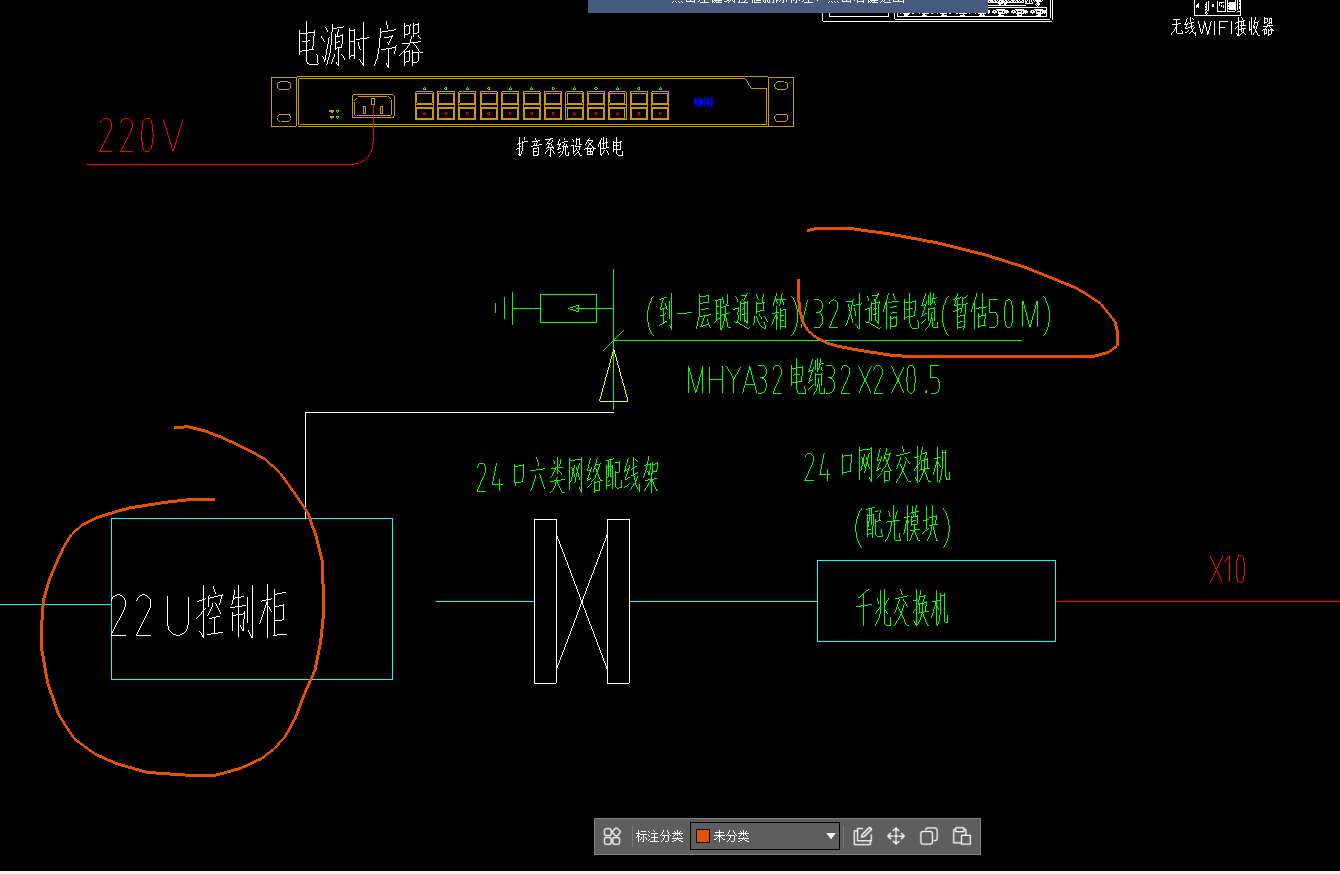Image resolution: width=1340 pixels, height=874 pixels.
Task: Click the 千兆交换机 box
Action: (x=936, y=600)
